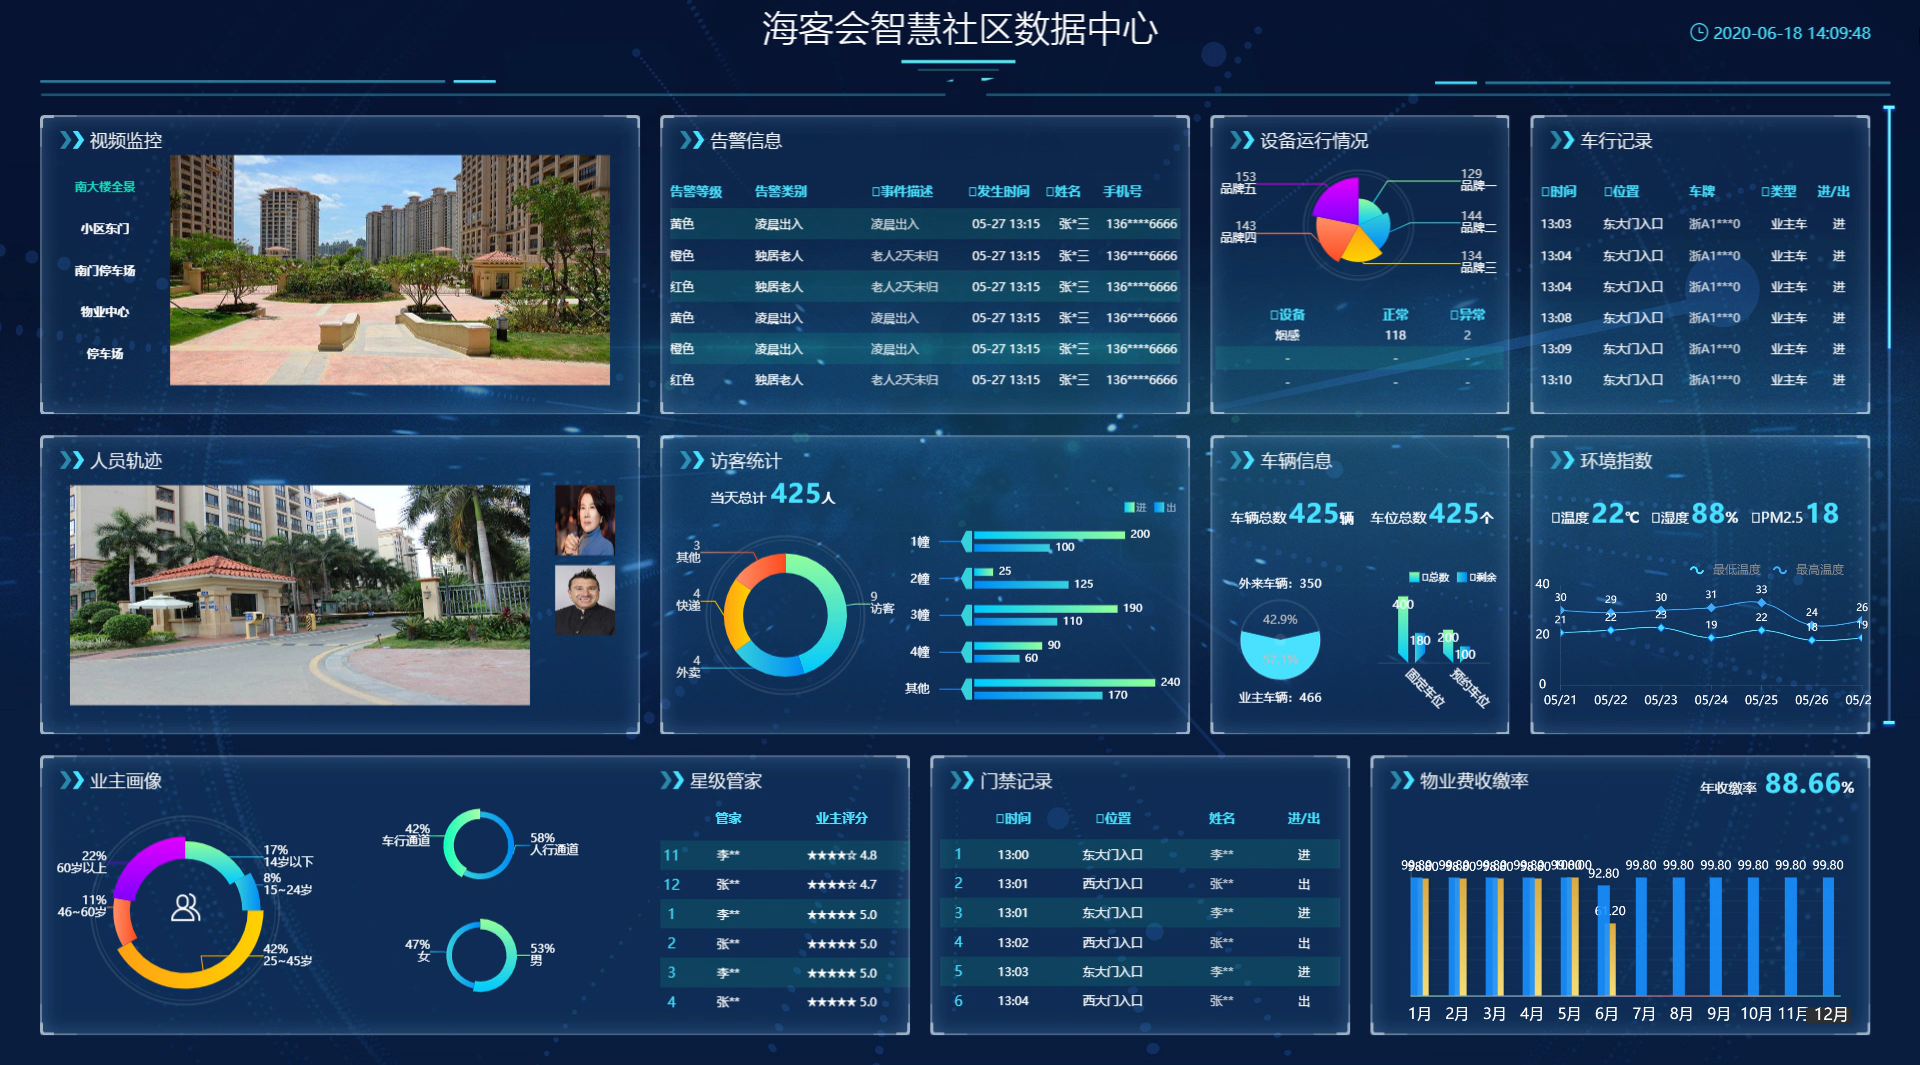Click the woman's face thumbnail in 人员轨迹

point(585,520)
